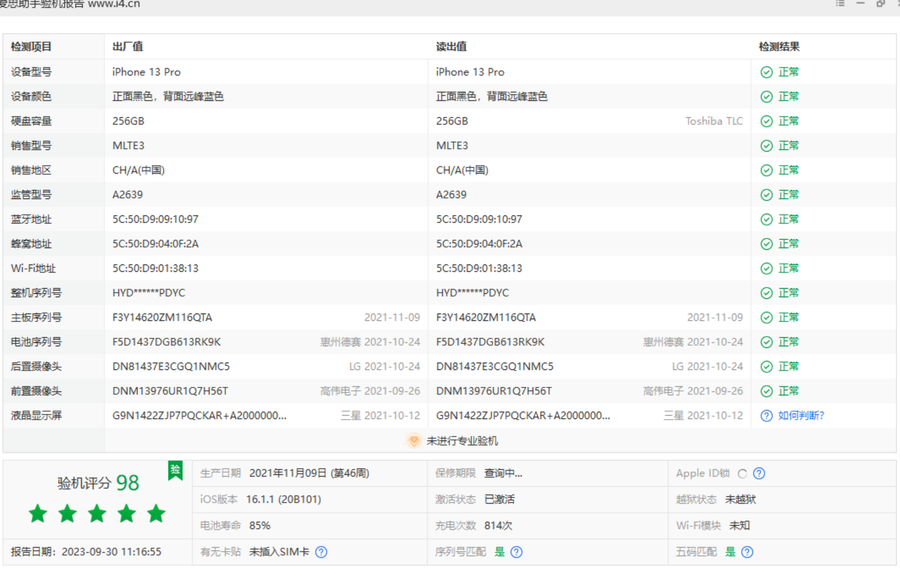Click the refresh spinner beside Apple ID锁
The width and height of the screenshot is (900, 569).
tap(742, 474)
